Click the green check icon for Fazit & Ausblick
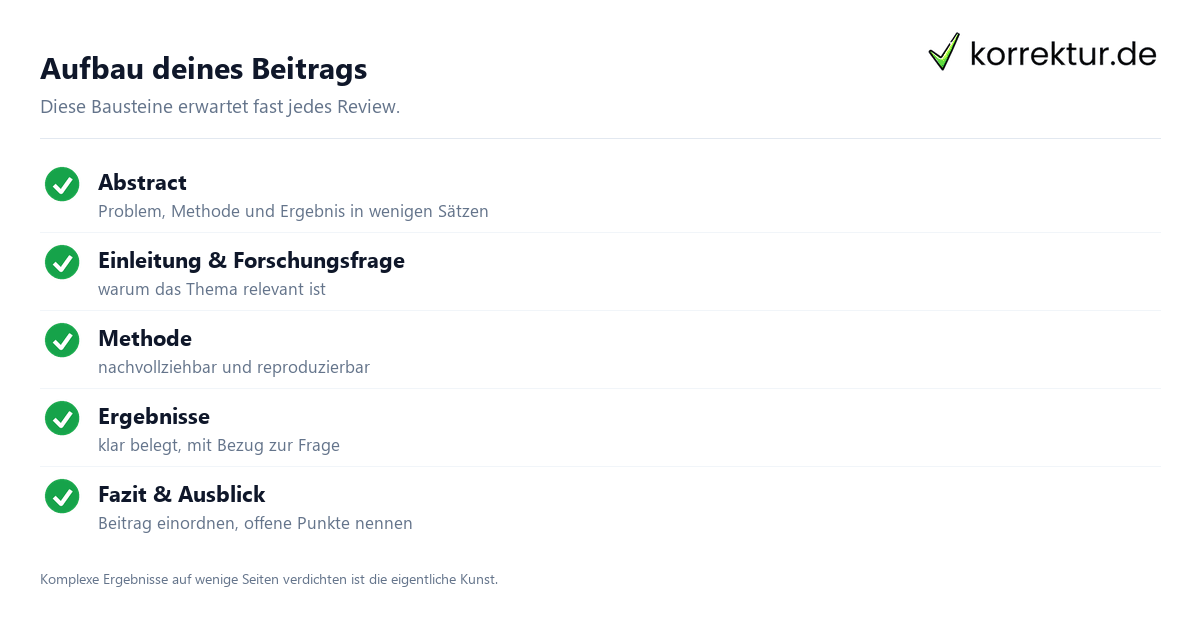 coord(62,496)
